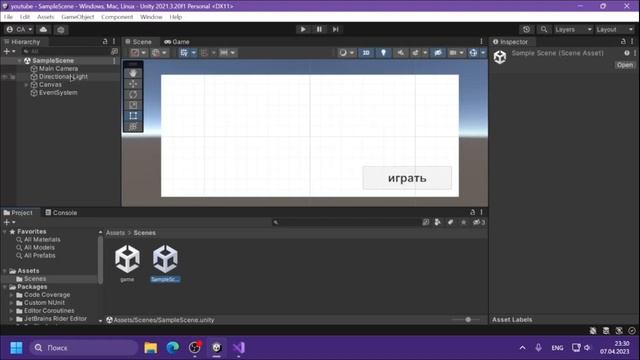Open the global Search icon
Viewport: 640px width, 360px height.
(544, 29)
